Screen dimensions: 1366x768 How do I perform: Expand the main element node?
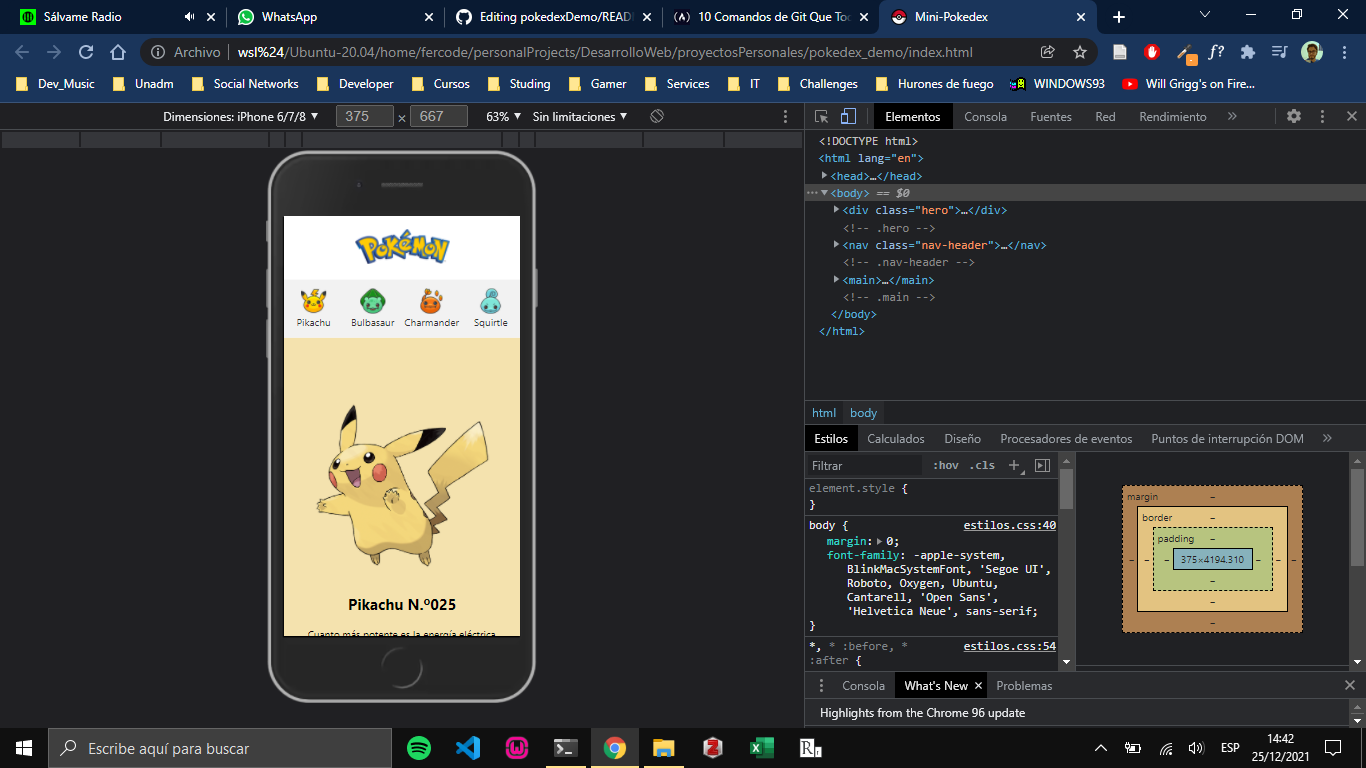coord(837,280)
